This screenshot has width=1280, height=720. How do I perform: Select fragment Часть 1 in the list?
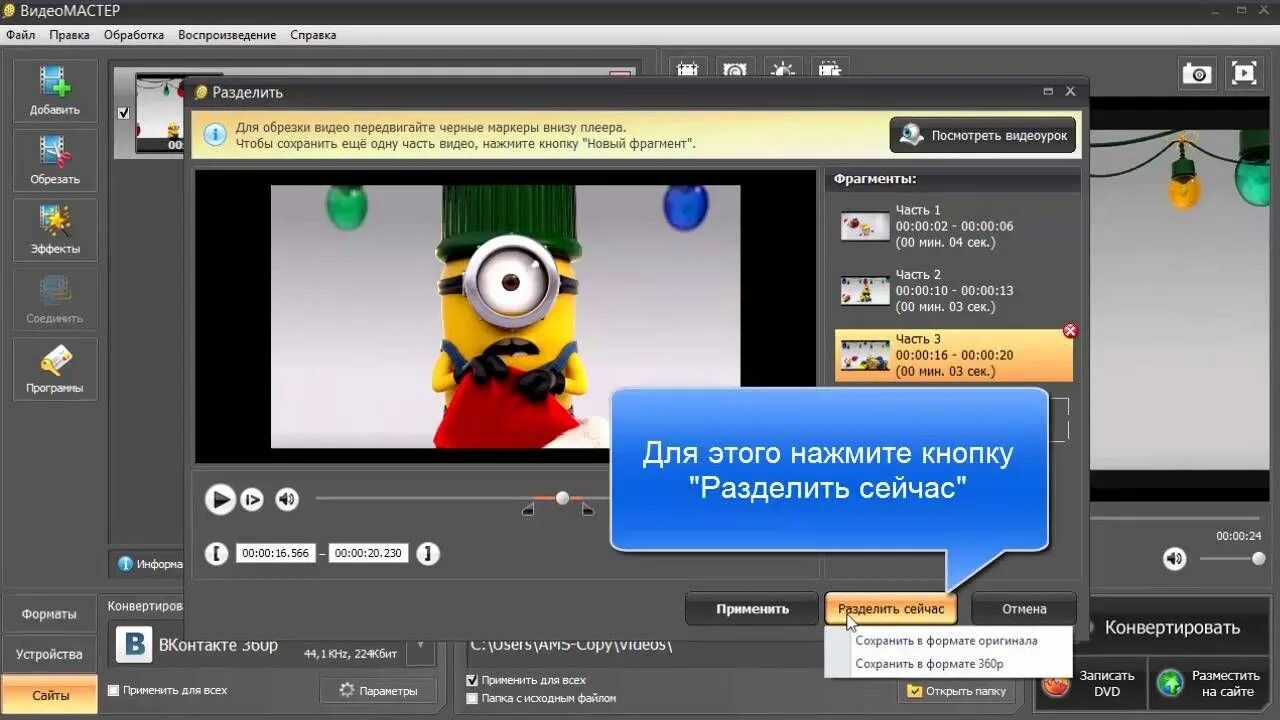954,226
